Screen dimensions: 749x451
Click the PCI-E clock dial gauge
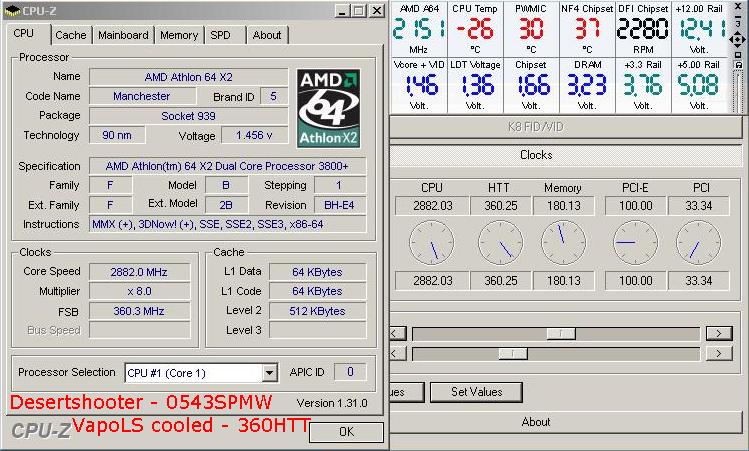tap(635, 243)
